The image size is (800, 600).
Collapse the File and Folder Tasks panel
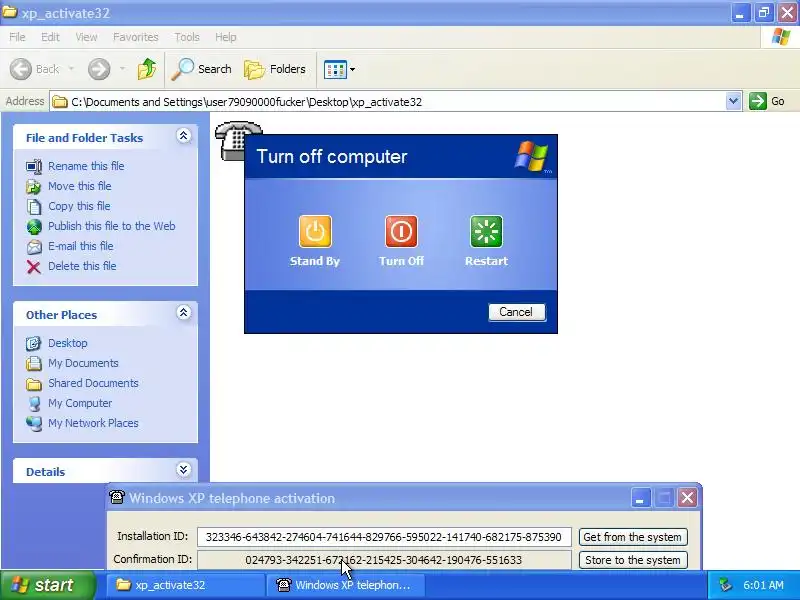point(184,136)
